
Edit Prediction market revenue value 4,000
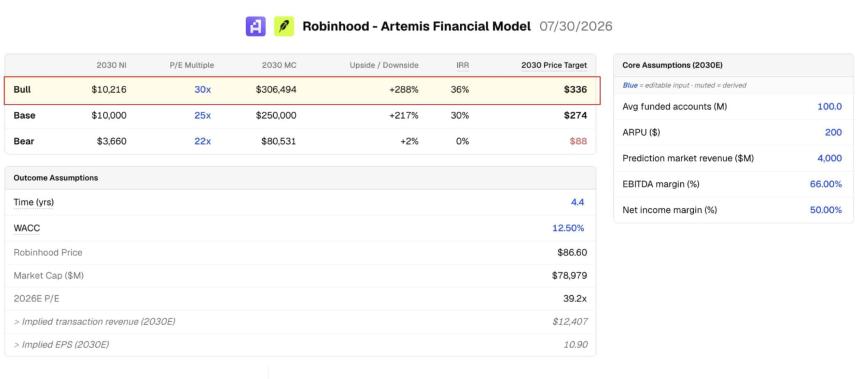tap(830, 158)
